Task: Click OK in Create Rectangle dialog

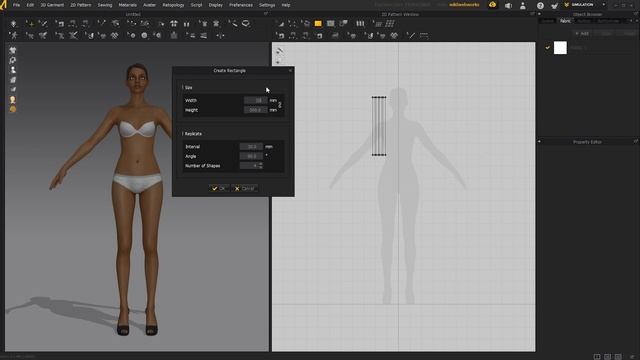Action: tap(219, 188)
